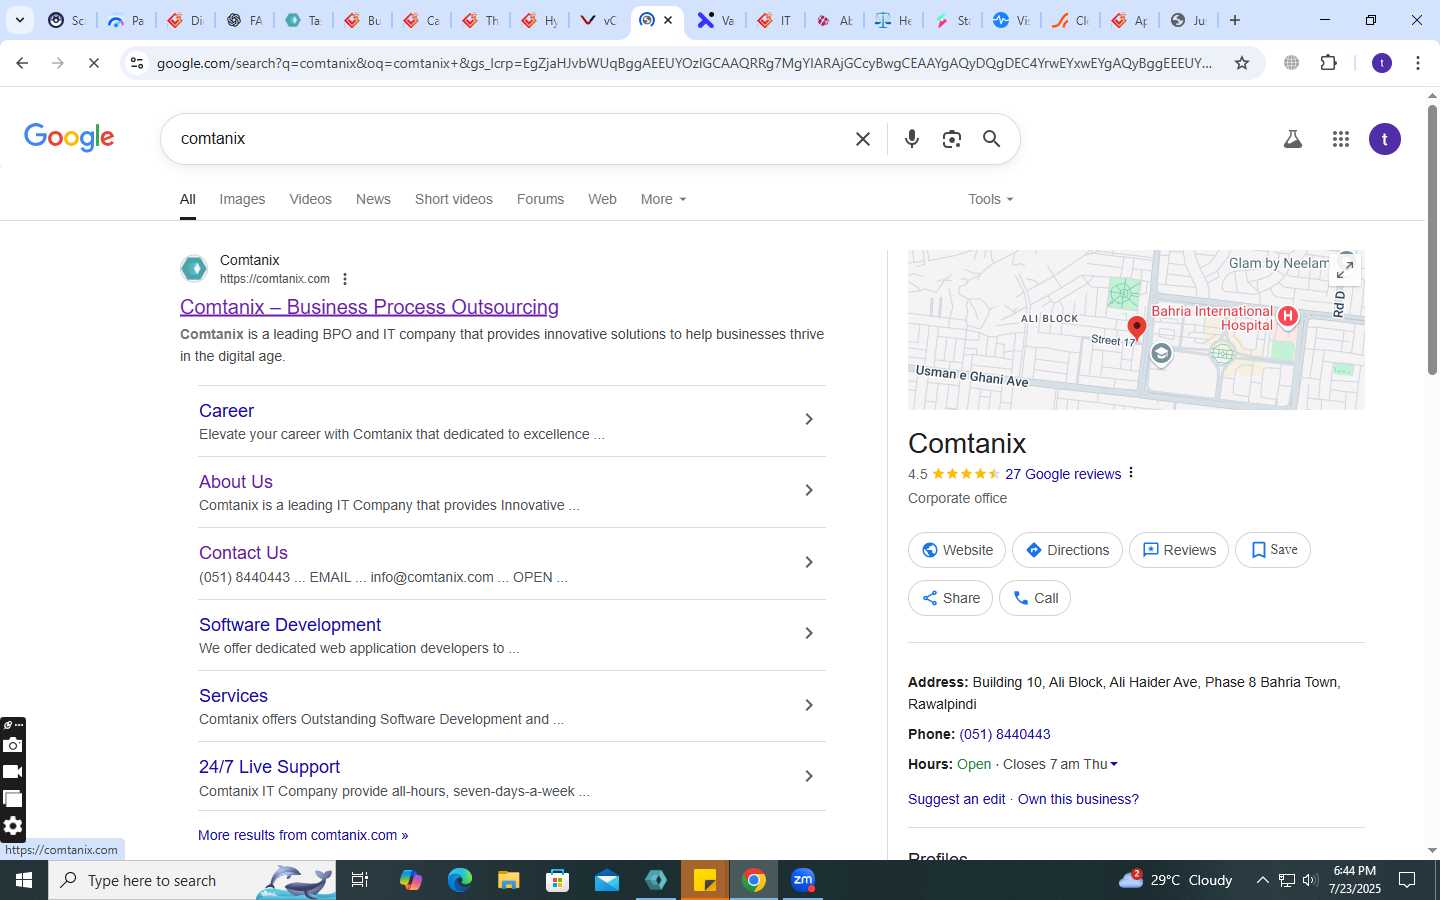The image size is (1440, 900).
Task: Open more options beside the Comtanix result URL
Action: point(345,280)
